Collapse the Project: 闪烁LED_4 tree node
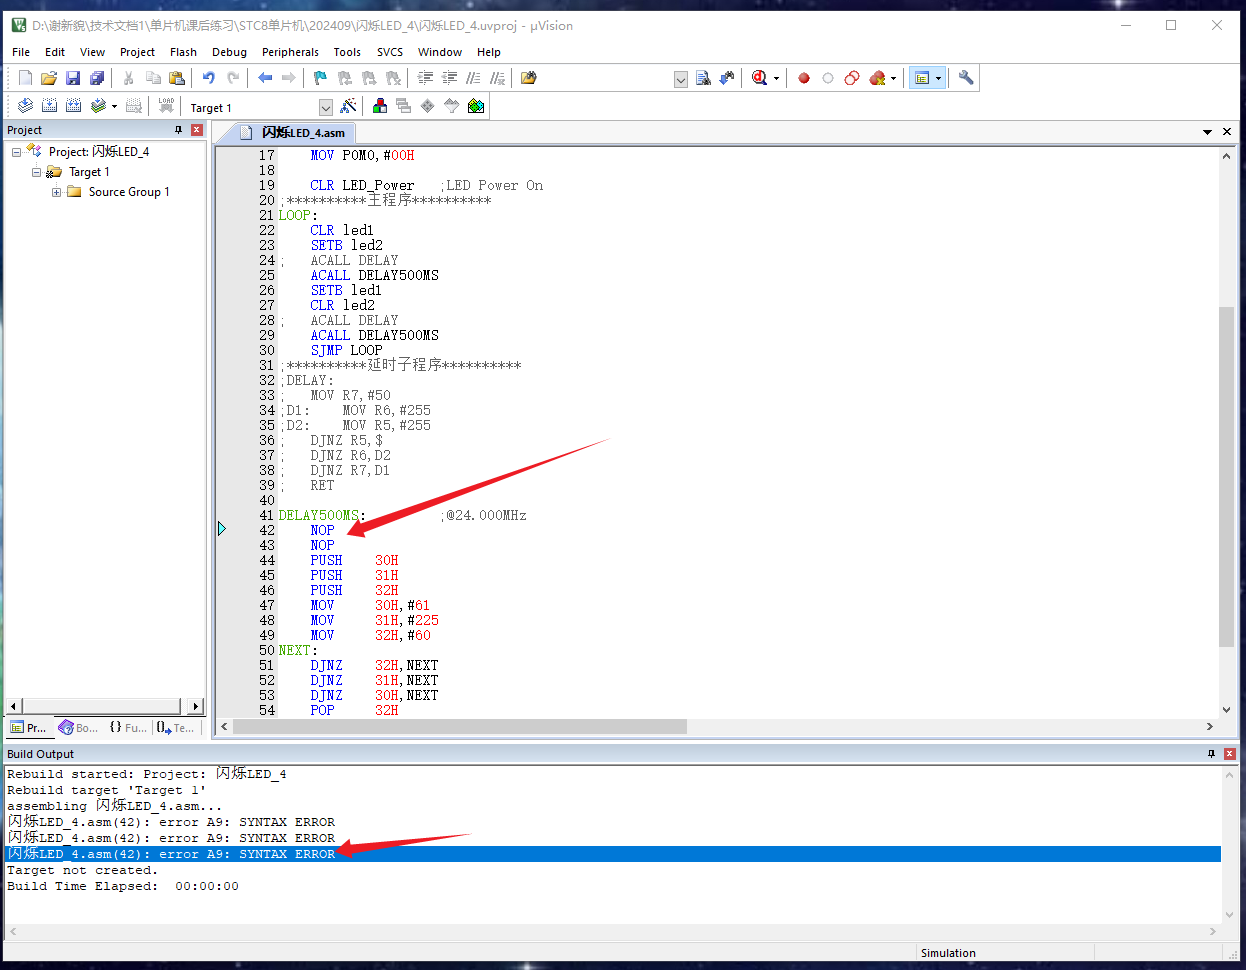 click(x=16, y=152)
